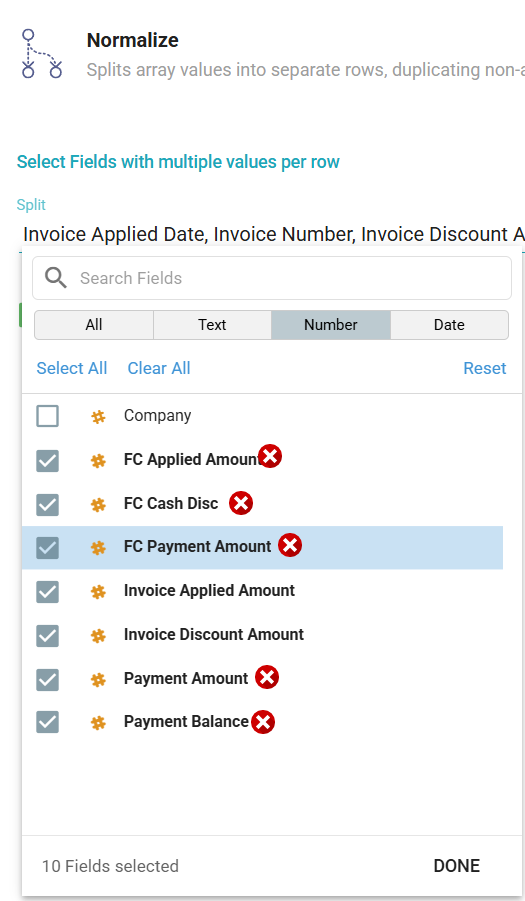This screenshot has height=901, width=525.
Task: Open the Split fields dropdown
Action: coord(271,234)
